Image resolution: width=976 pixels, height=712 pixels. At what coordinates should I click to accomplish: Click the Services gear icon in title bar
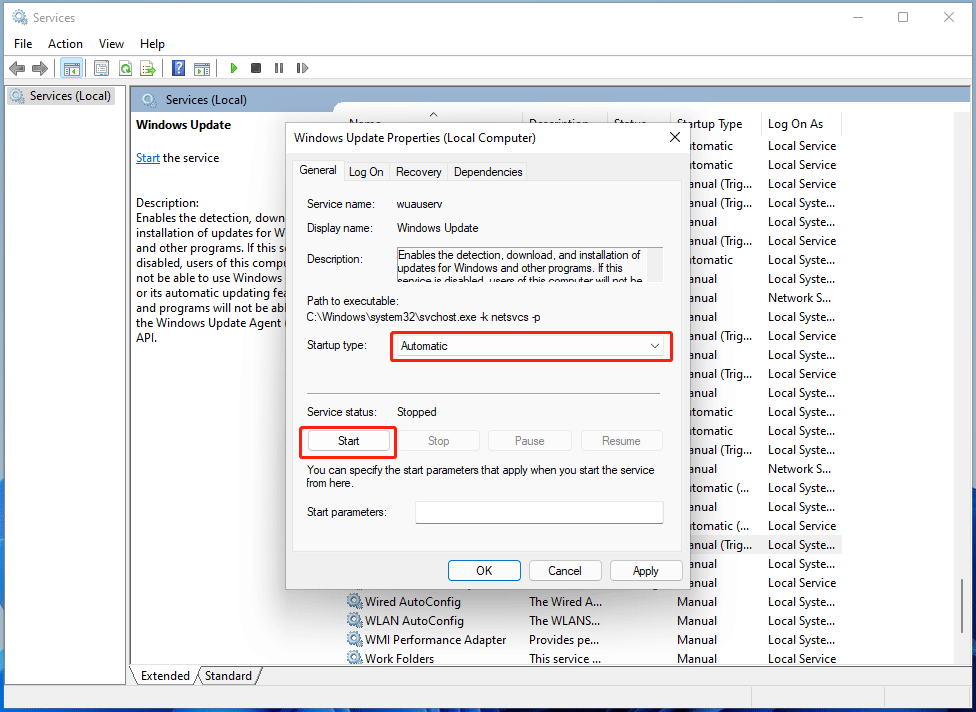[20, 18]
